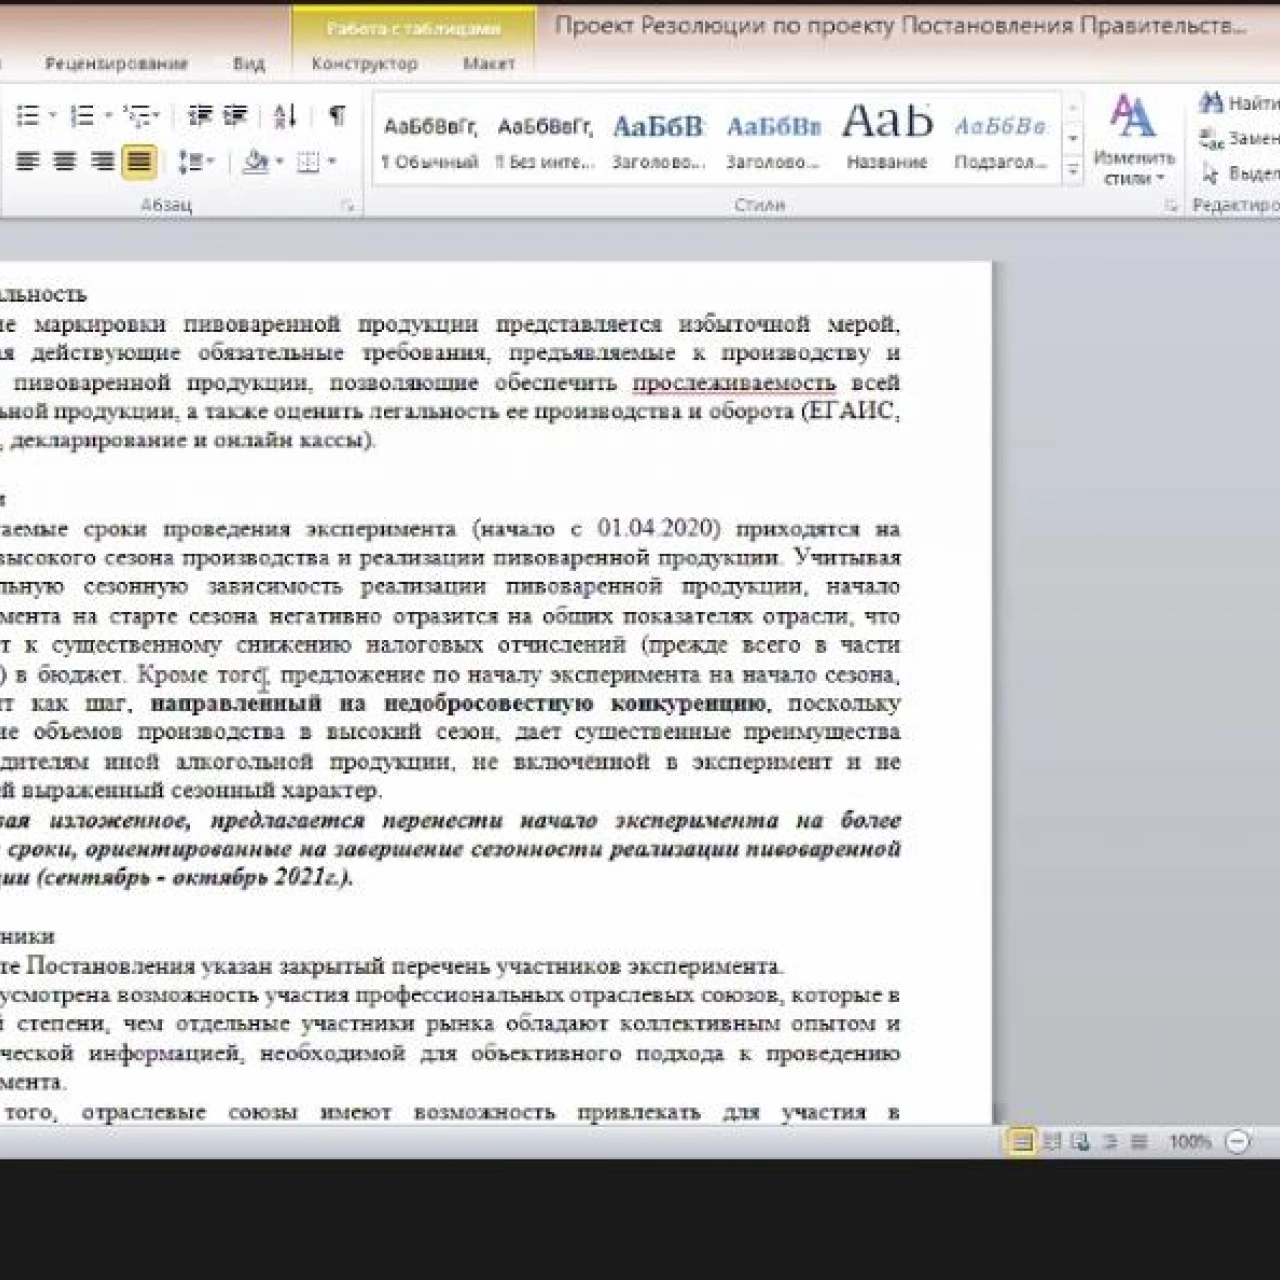Apply numbered list formatting
This screenshot has width=1280, height=1280.
[83, 116]
